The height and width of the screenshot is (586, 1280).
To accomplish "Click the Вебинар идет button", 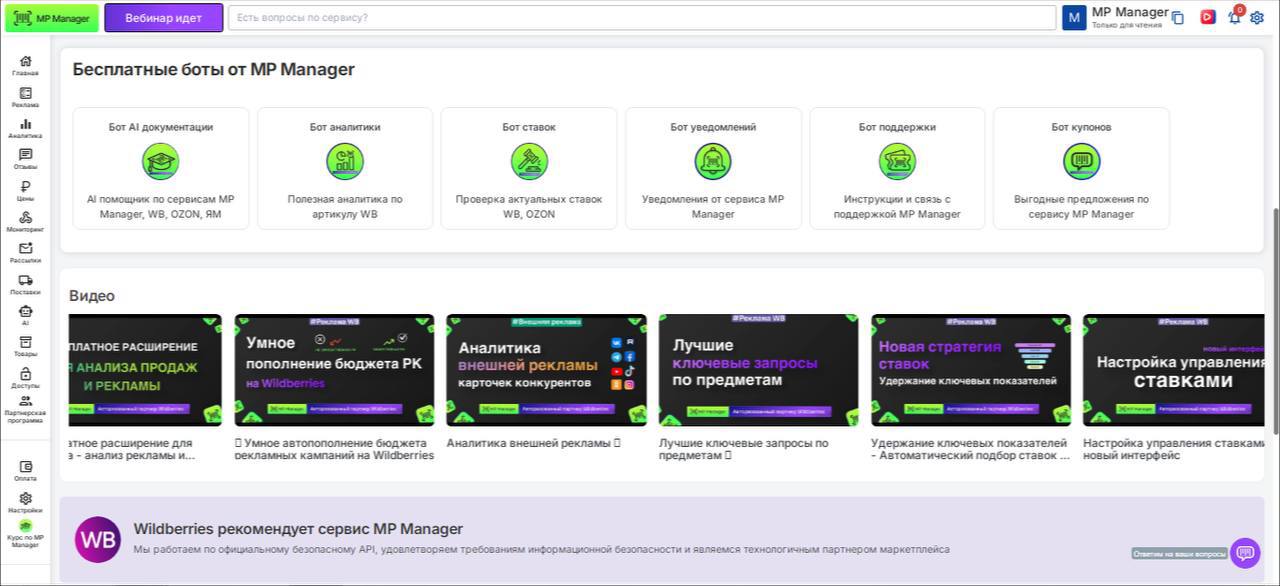I will [x=163, y=18].
